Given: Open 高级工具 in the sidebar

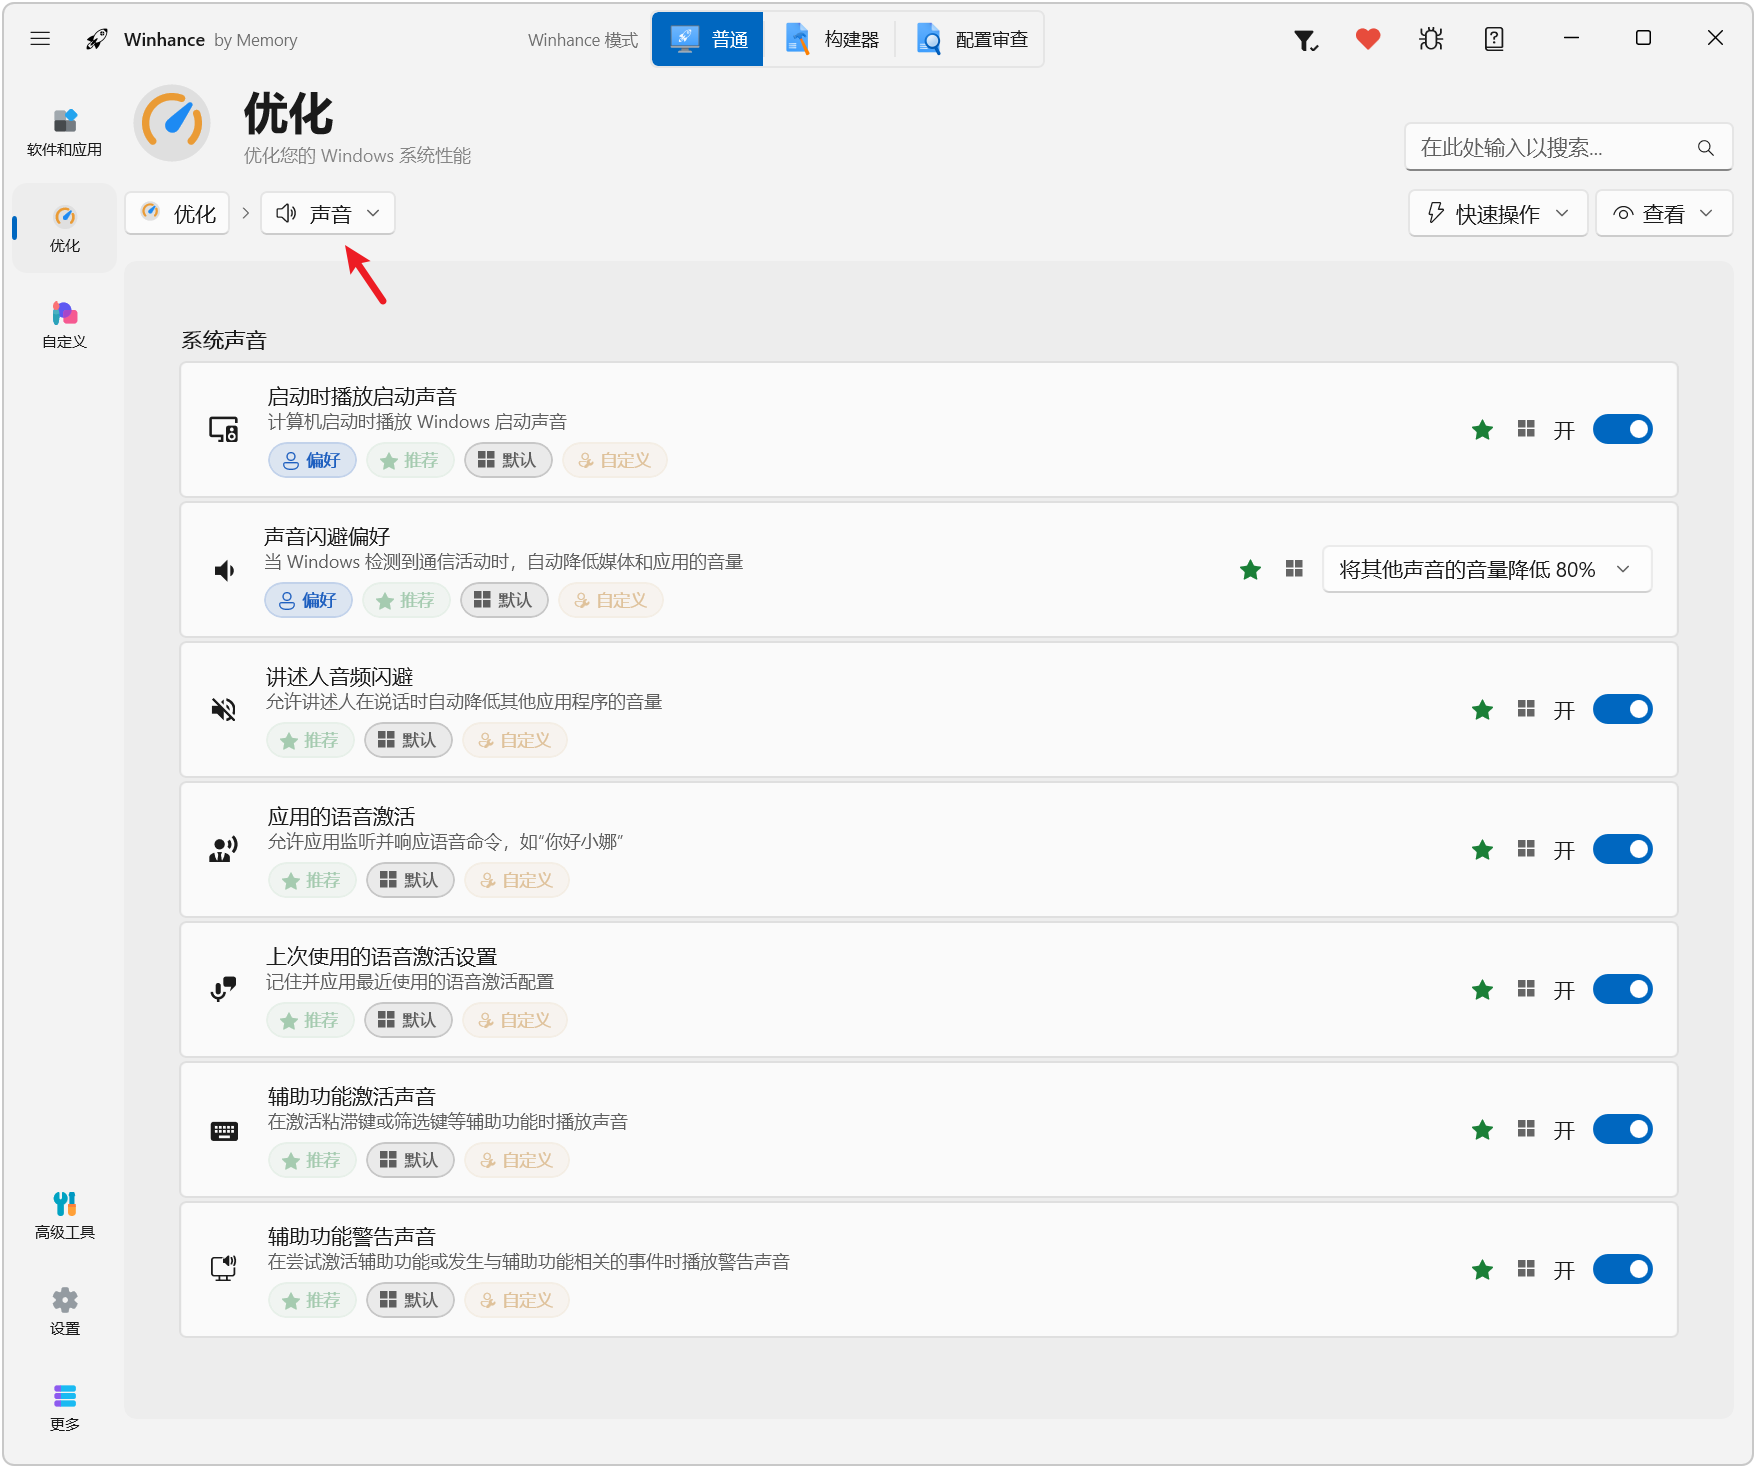Looking at the screenshot, I should 65,1216.
